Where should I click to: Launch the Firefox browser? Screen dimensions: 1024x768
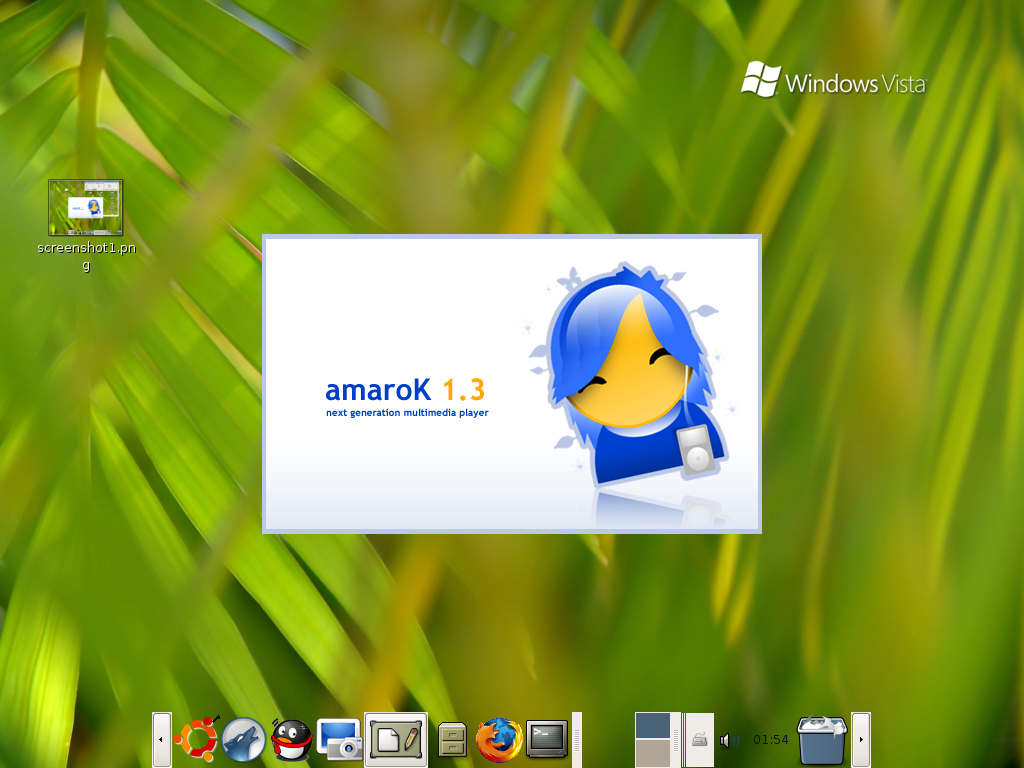pyautogui.click(x=499, y=739)
